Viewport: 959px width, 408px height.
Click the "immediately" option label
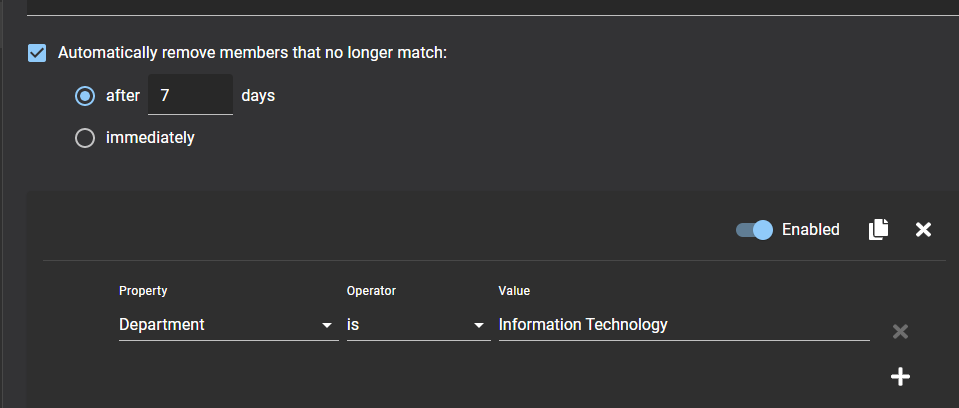[150, 138]
